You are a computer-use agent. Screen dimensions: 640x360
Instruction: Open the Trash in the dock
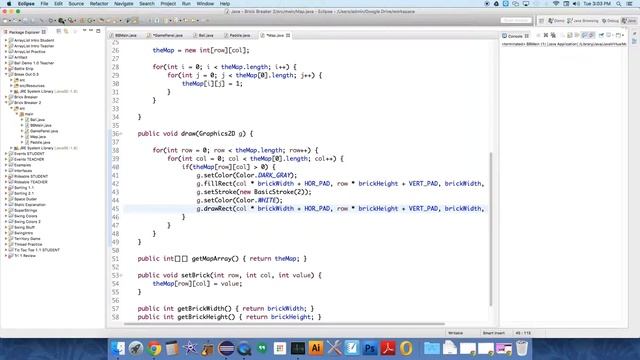522,349
